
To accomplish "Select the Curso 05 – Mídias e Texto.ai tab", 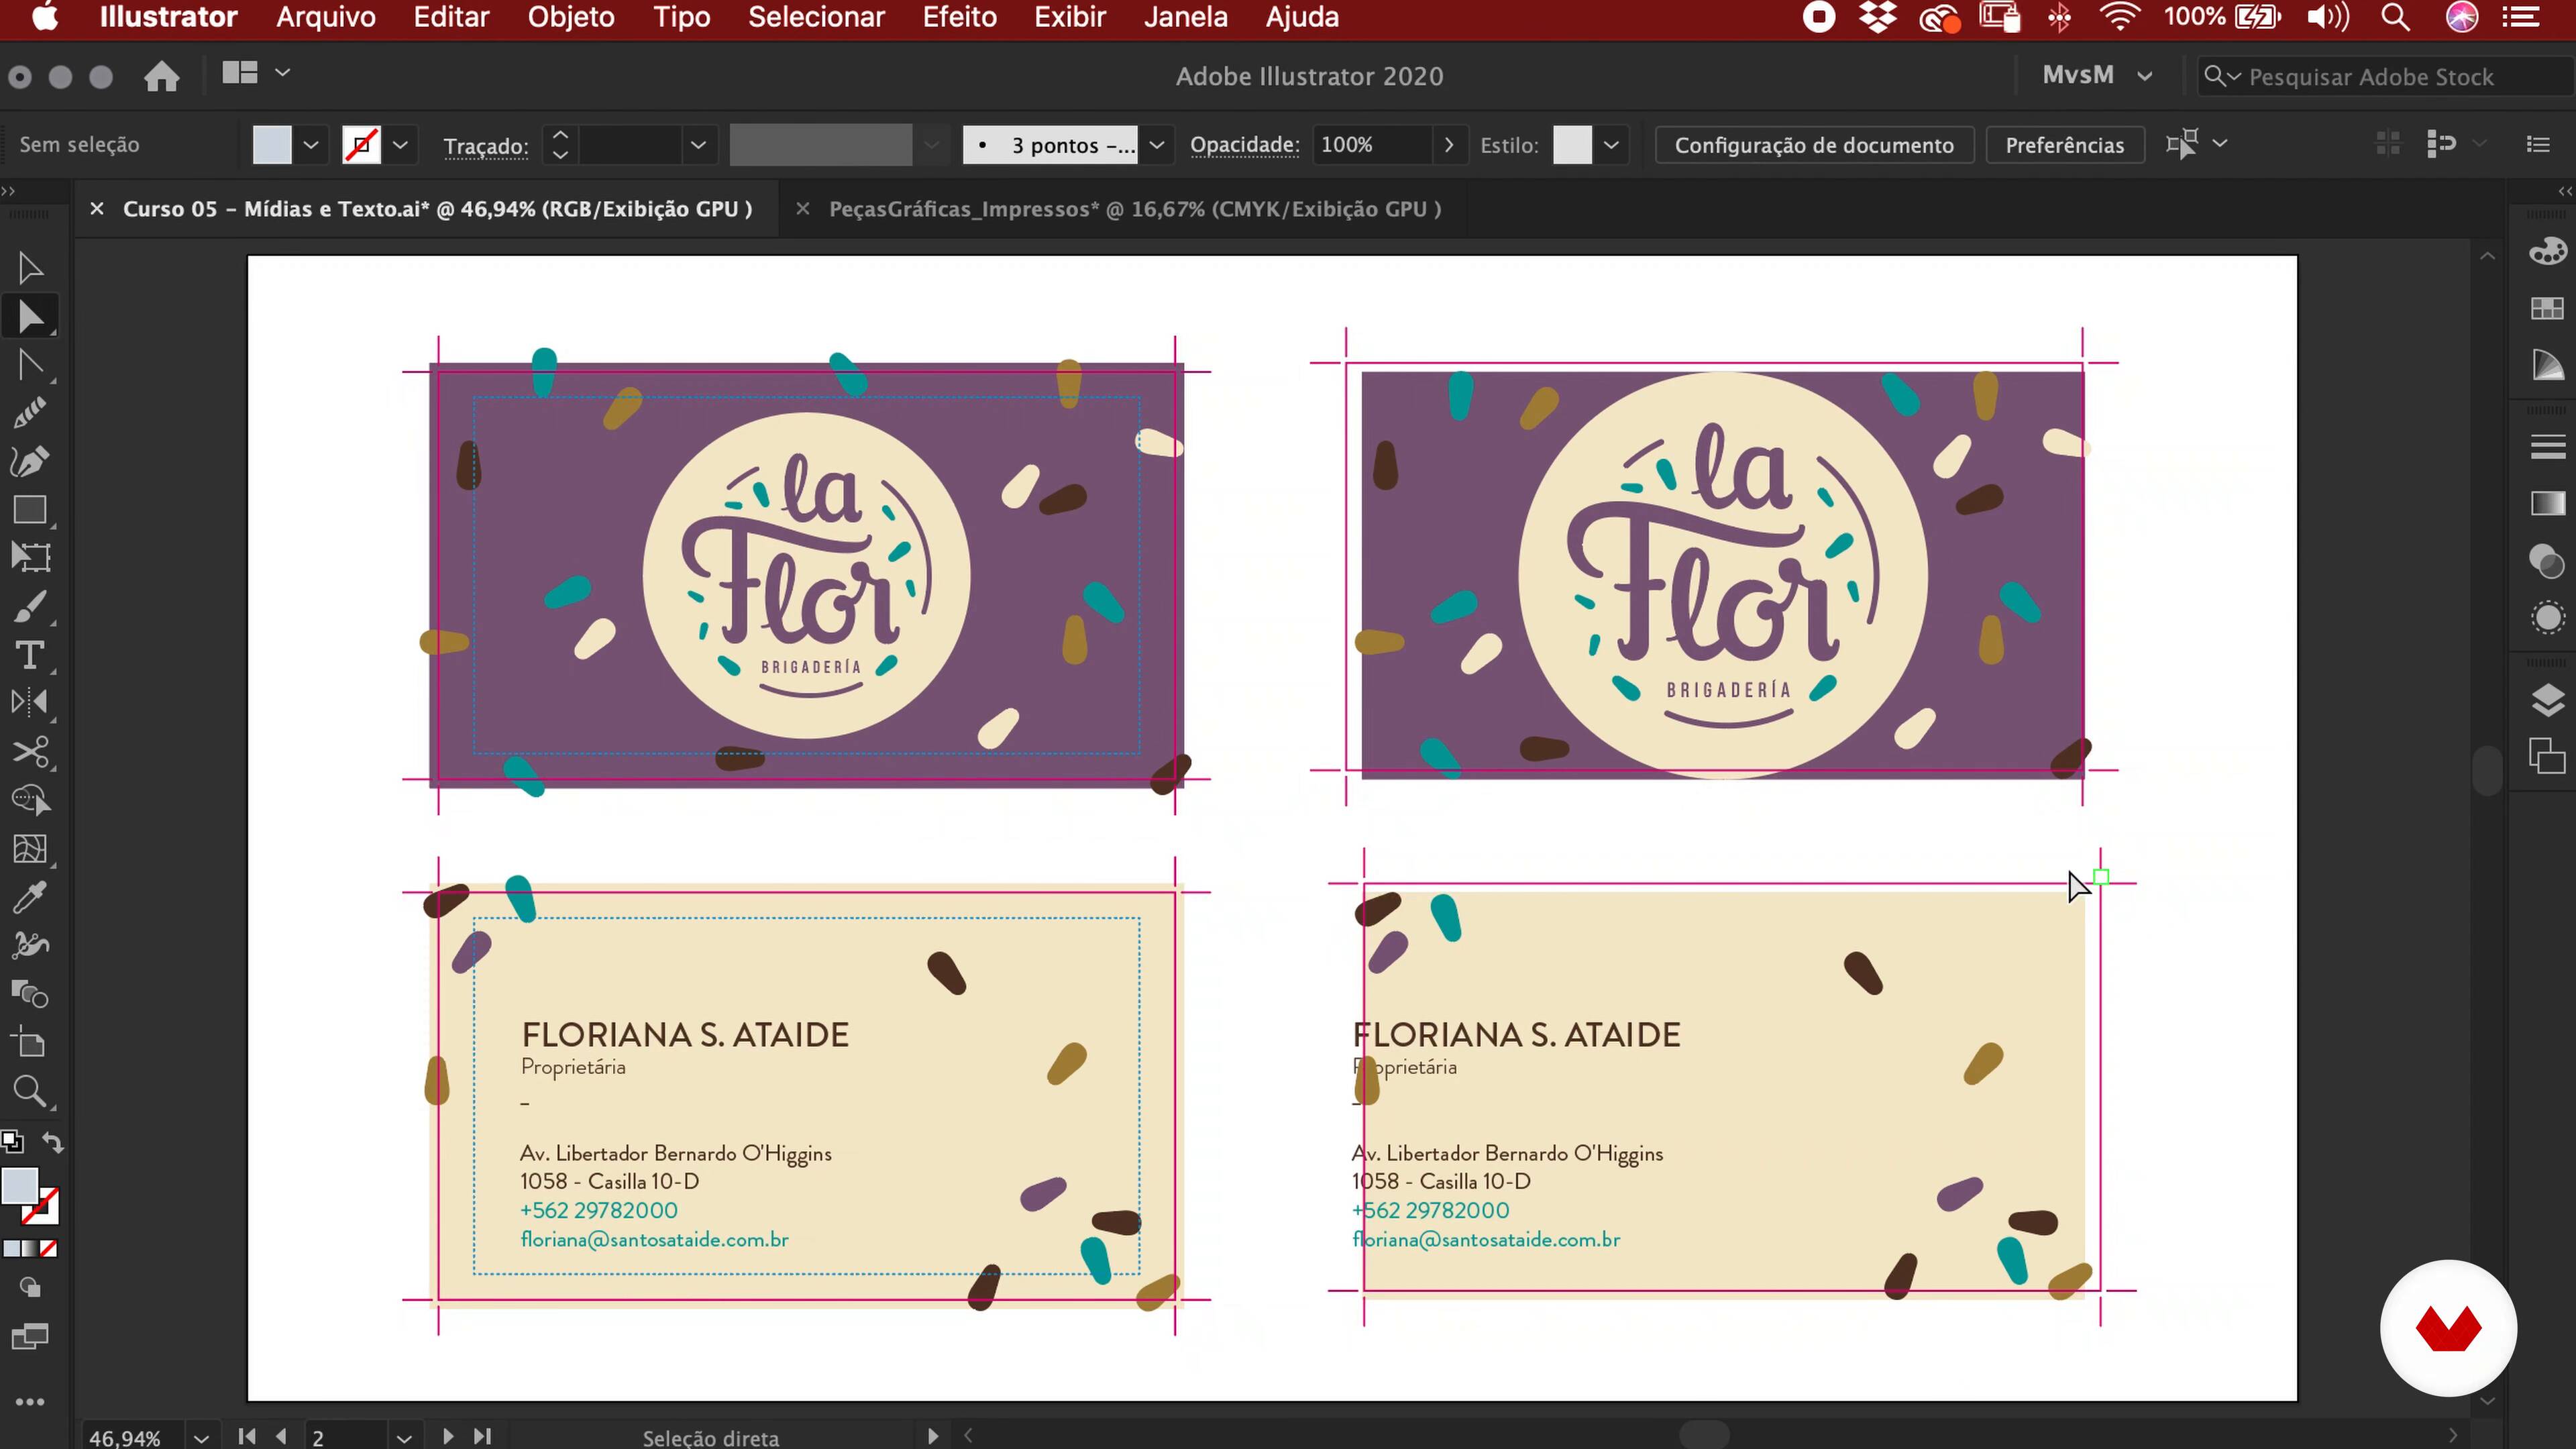I will point(437,209).
